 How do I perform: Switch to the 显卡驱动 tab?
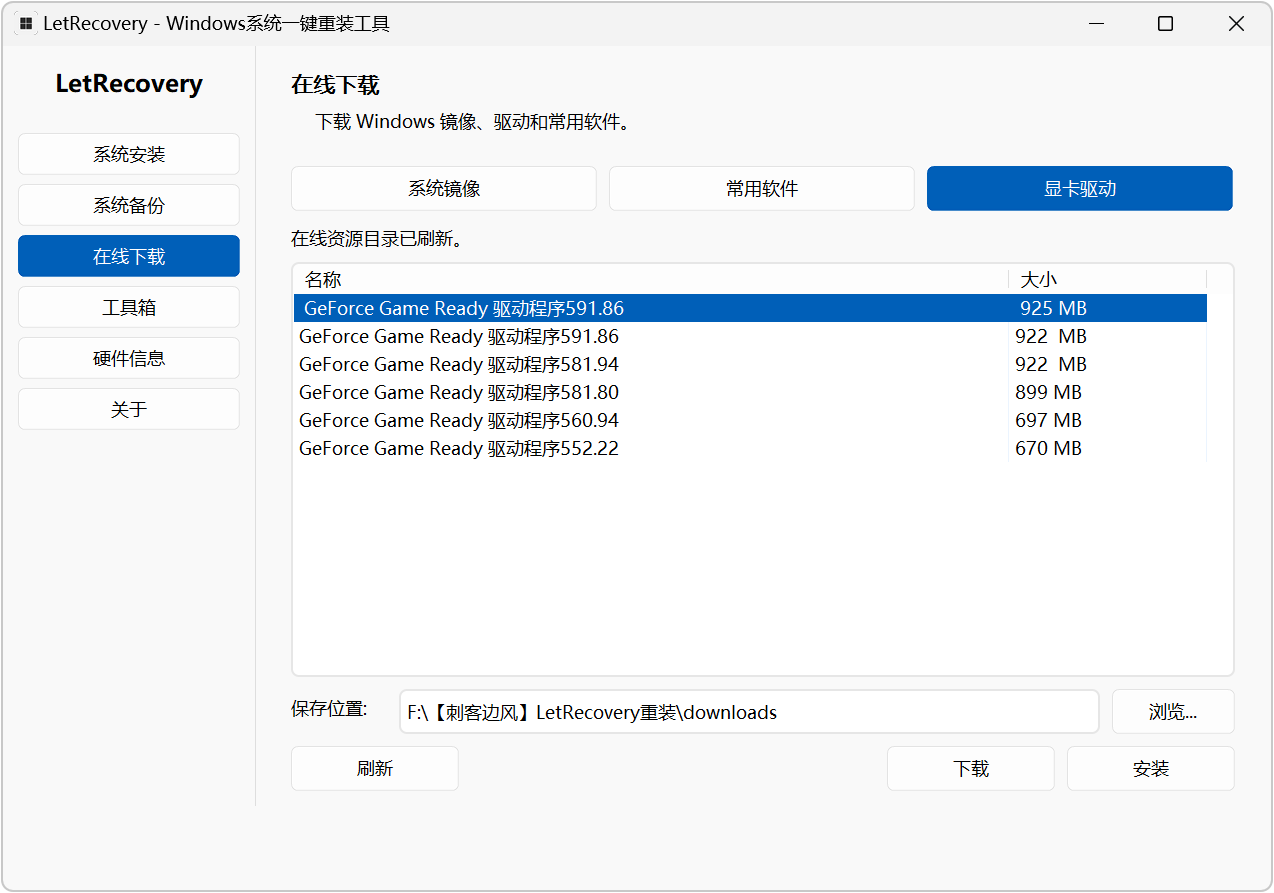pos(1080,188)
